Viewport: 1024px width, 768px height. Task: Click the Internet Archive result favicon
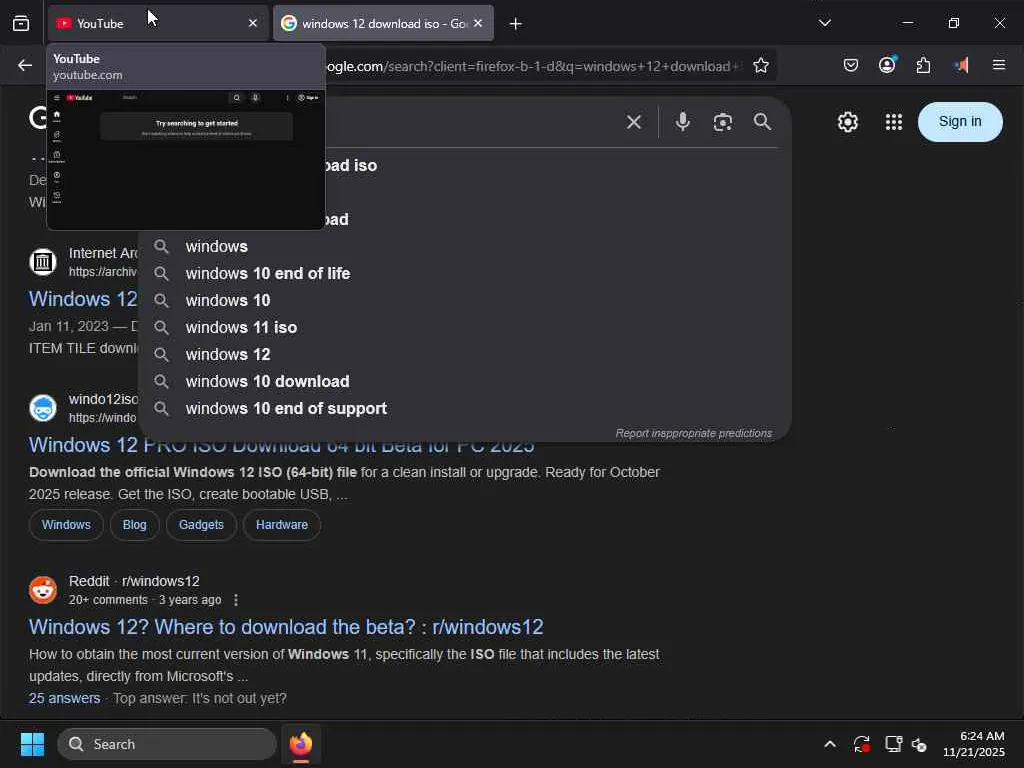[43, 262]
